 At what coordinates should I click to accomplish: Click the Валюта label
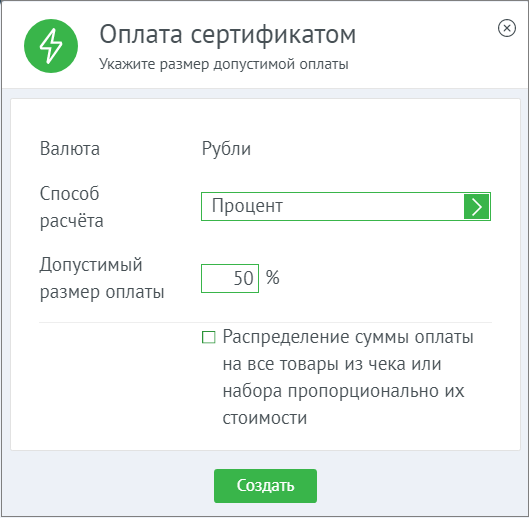[x=70, y=149]
